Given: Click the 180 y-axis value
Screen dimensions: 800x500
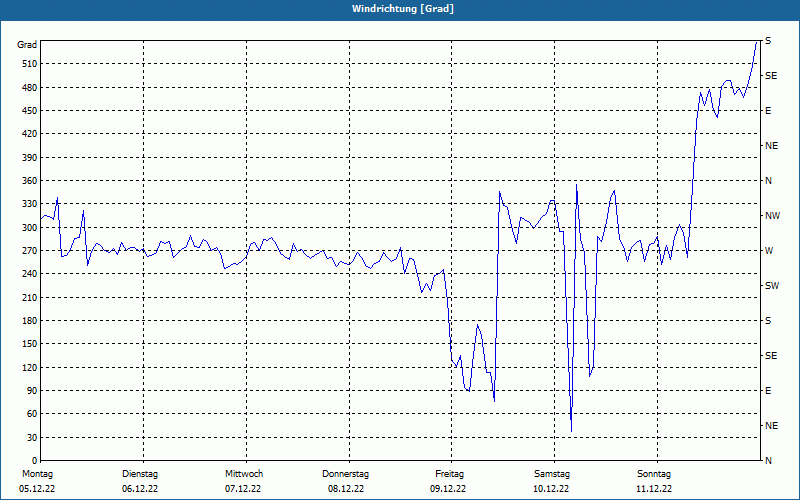Looking at the screenshot, I should coord(30,320).
